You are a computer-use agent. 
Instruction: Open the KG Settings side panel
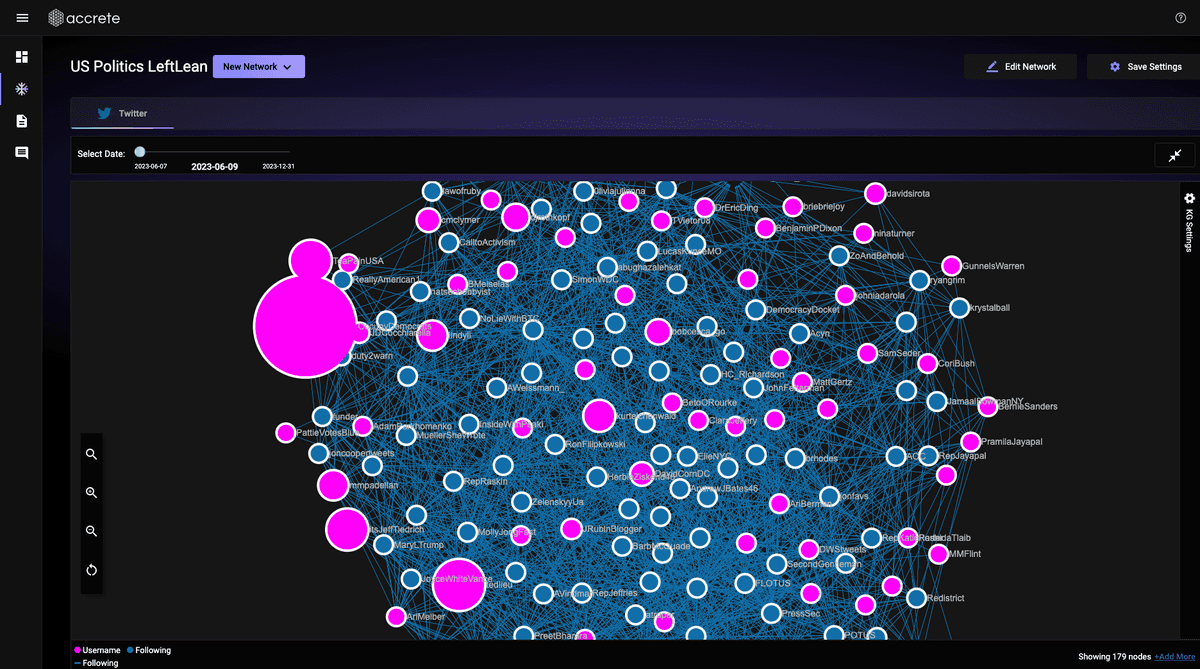pos(1189,222)
